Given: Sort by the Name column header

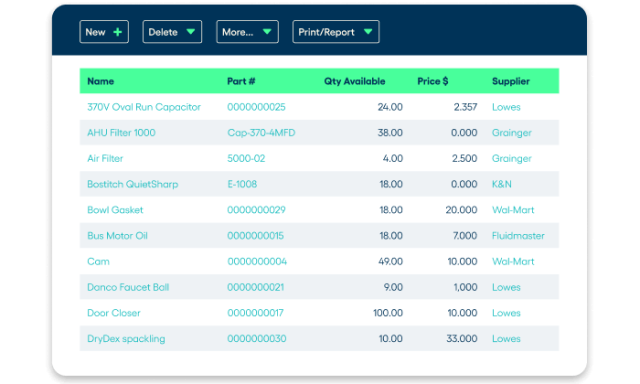Looking at the screenshot, I should (x=100, y=81).
